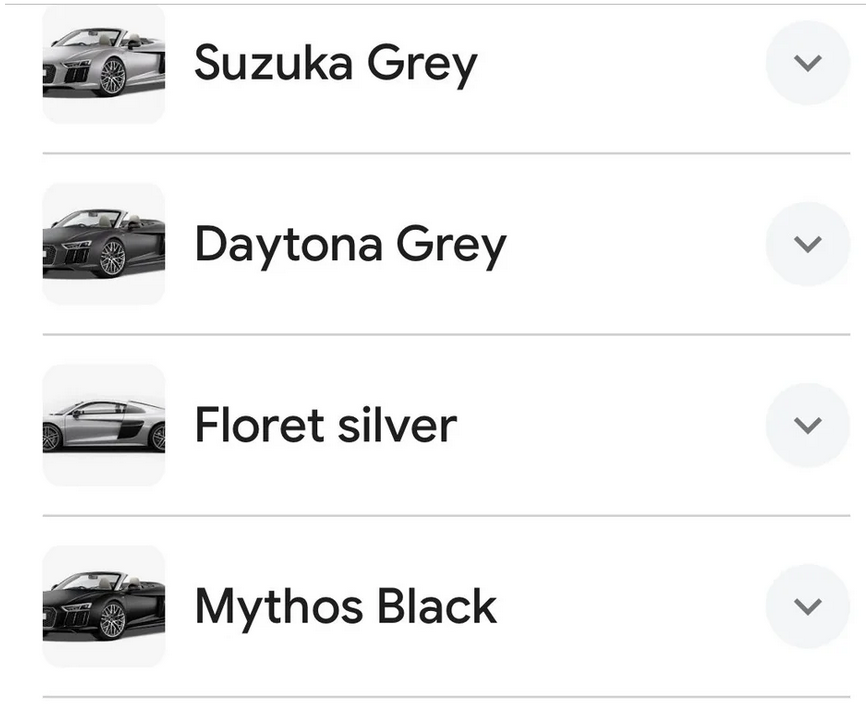
Task: Open the Floret silver car thumbnail
Action: 103,426
